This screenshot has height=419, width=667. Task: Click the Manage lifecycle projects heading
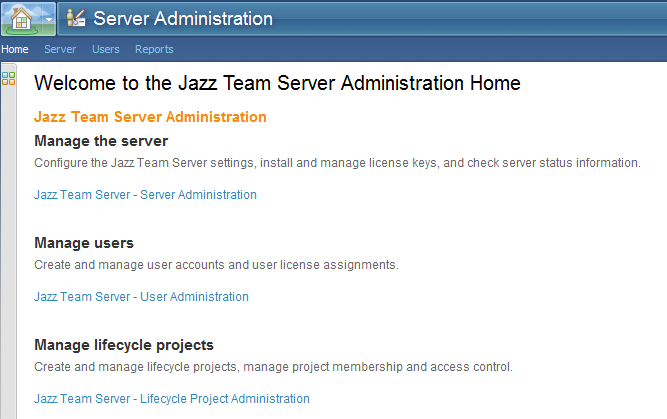tap(124, 345)
